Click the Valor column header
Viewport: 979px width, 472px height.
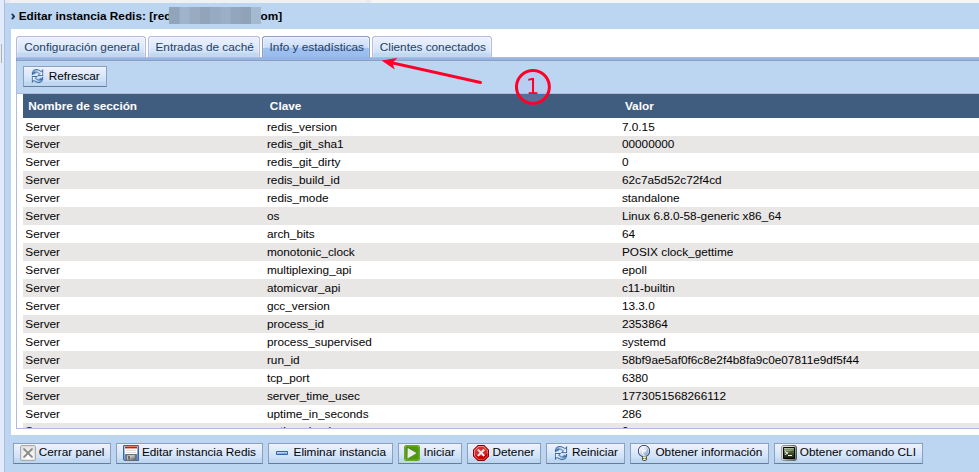[x=639, y=106]
